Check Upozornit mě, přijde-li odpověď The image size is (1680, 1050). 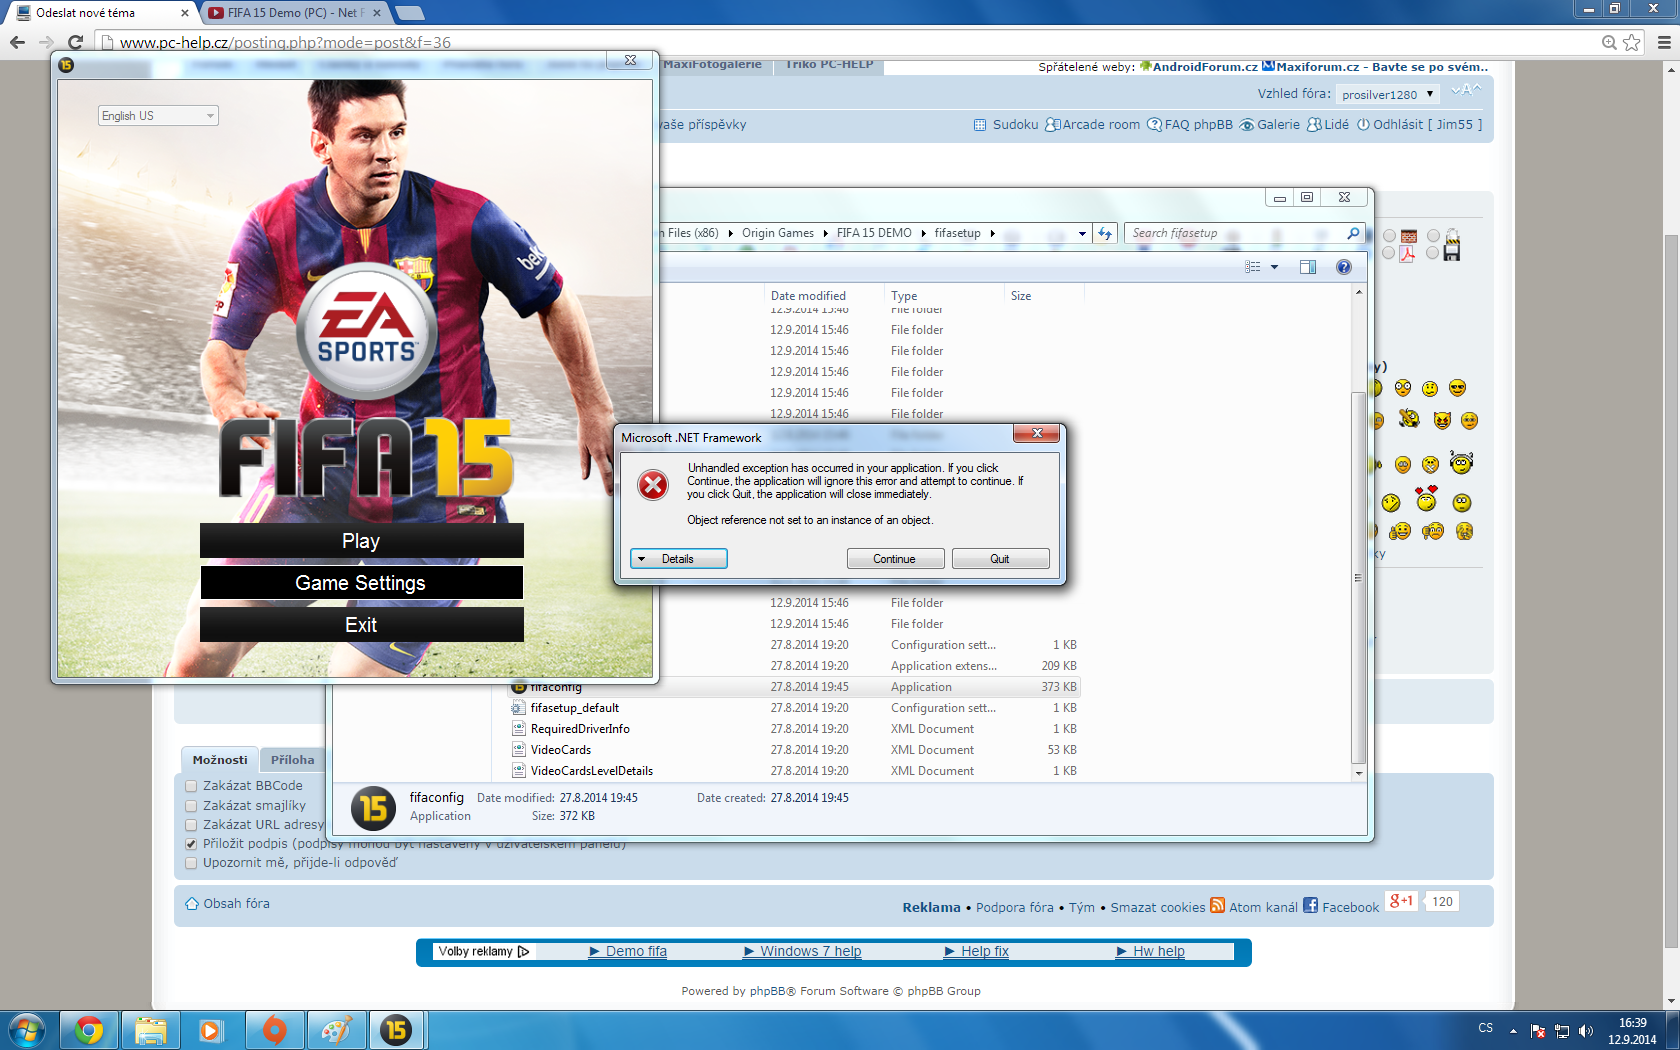[x=191, y=863]
